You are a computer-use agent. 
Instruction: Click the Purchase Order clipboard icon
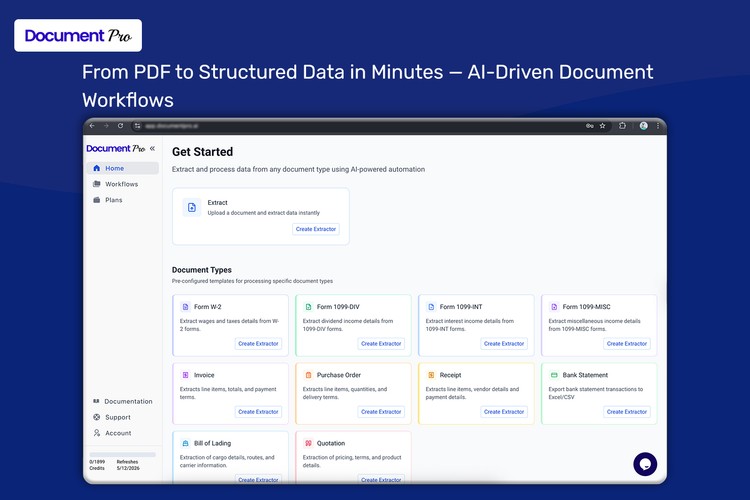click(x=309, y=375)
